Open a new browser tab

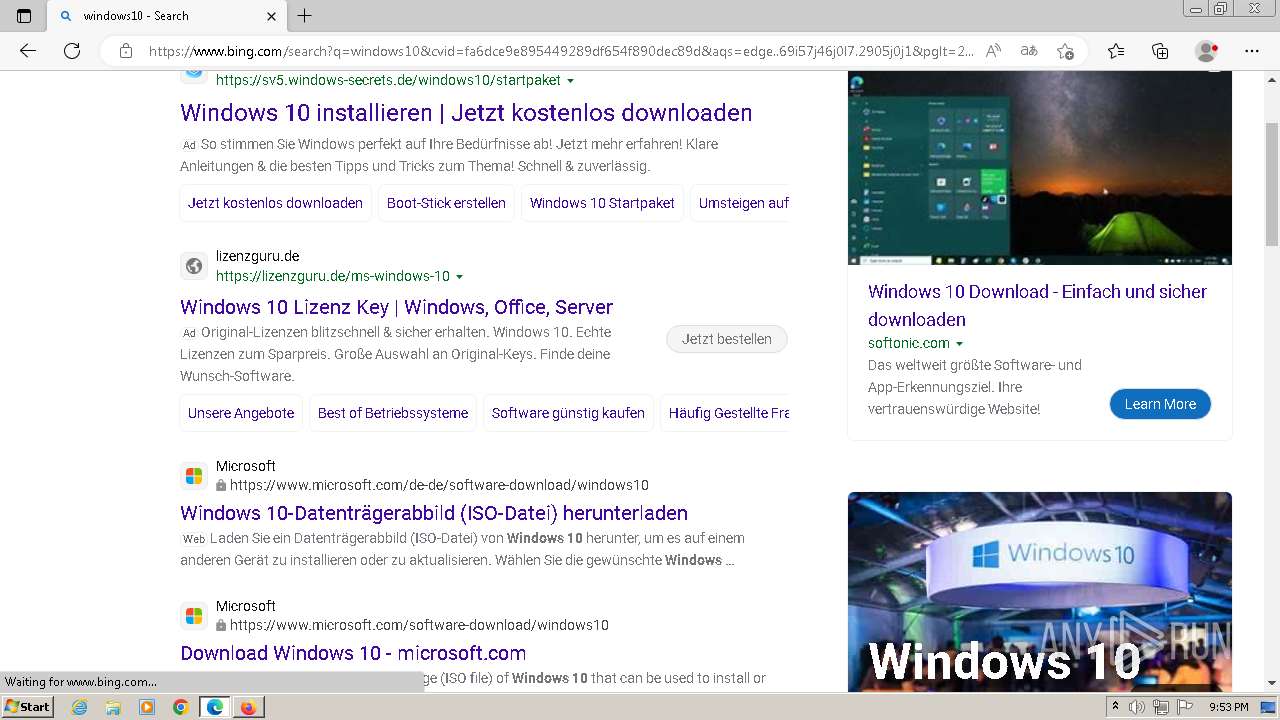tap(305, 16)
